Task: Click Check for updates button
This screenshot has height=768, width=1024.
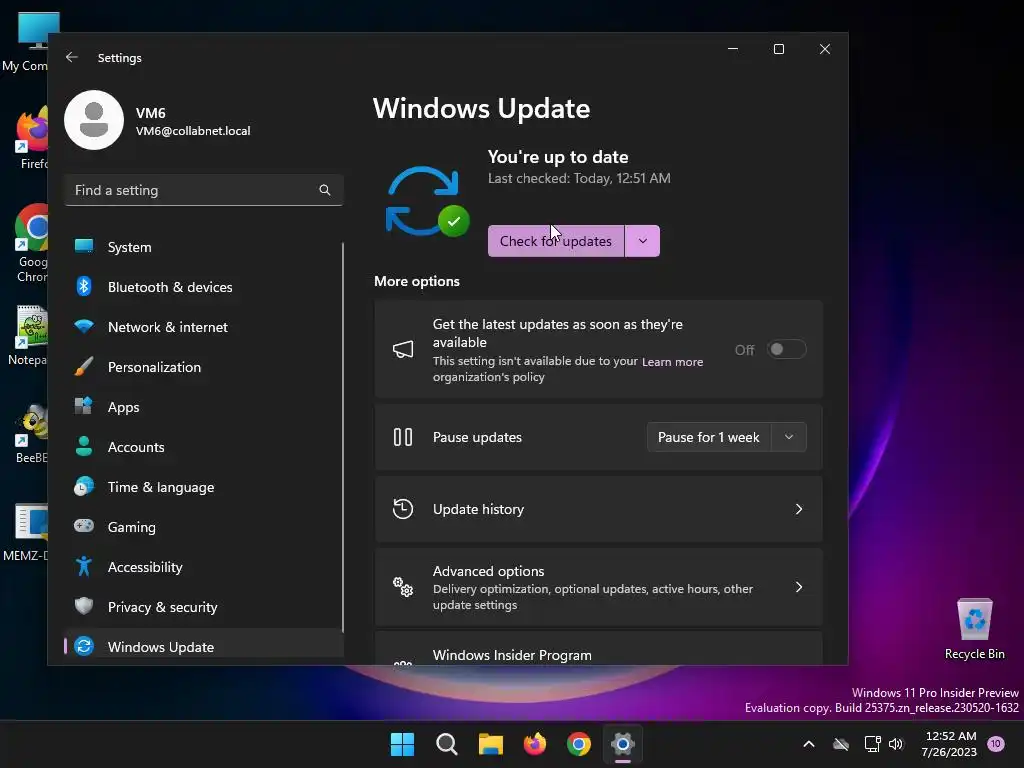Action: pos(556,241)
